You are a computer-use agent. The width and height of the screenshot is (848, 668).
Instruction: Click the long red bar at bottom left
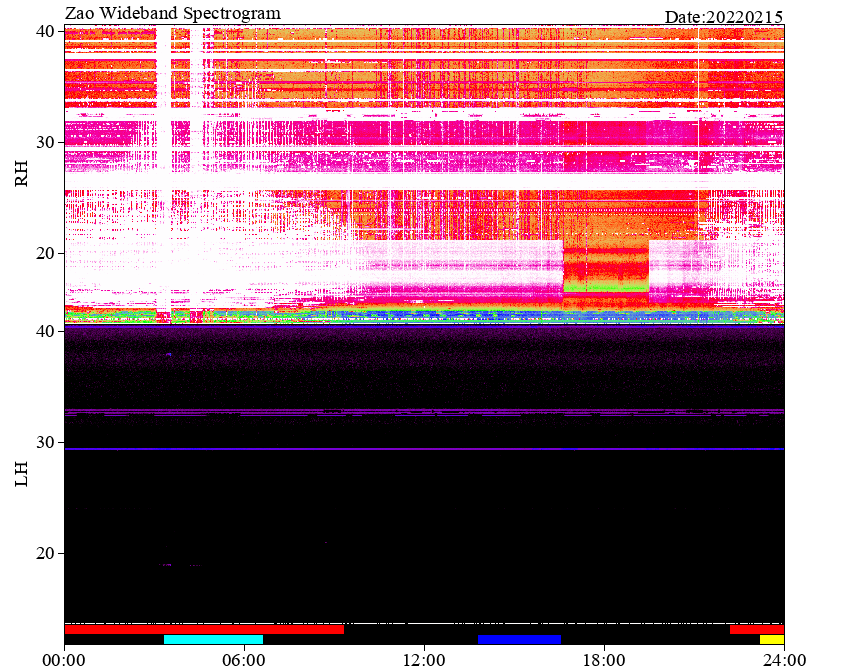click(204, 630)
